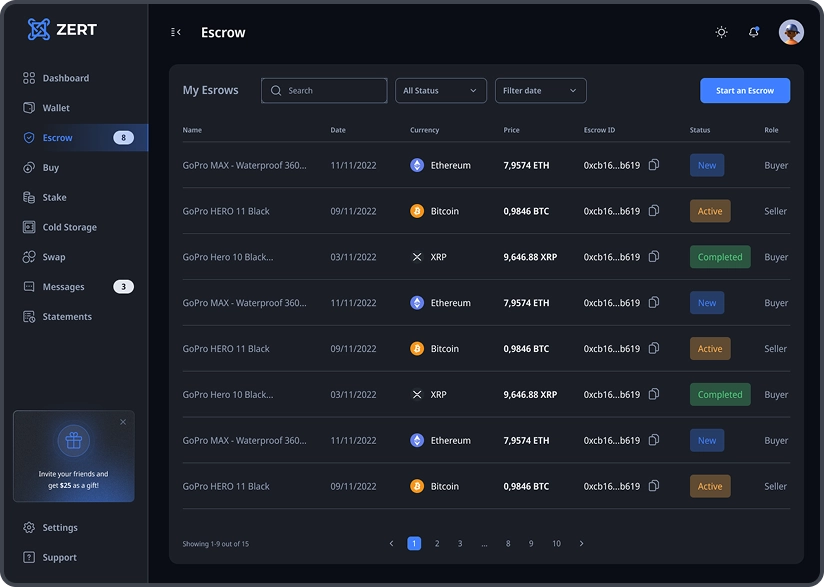Click the pagination ellipsis

coord(484,544)
